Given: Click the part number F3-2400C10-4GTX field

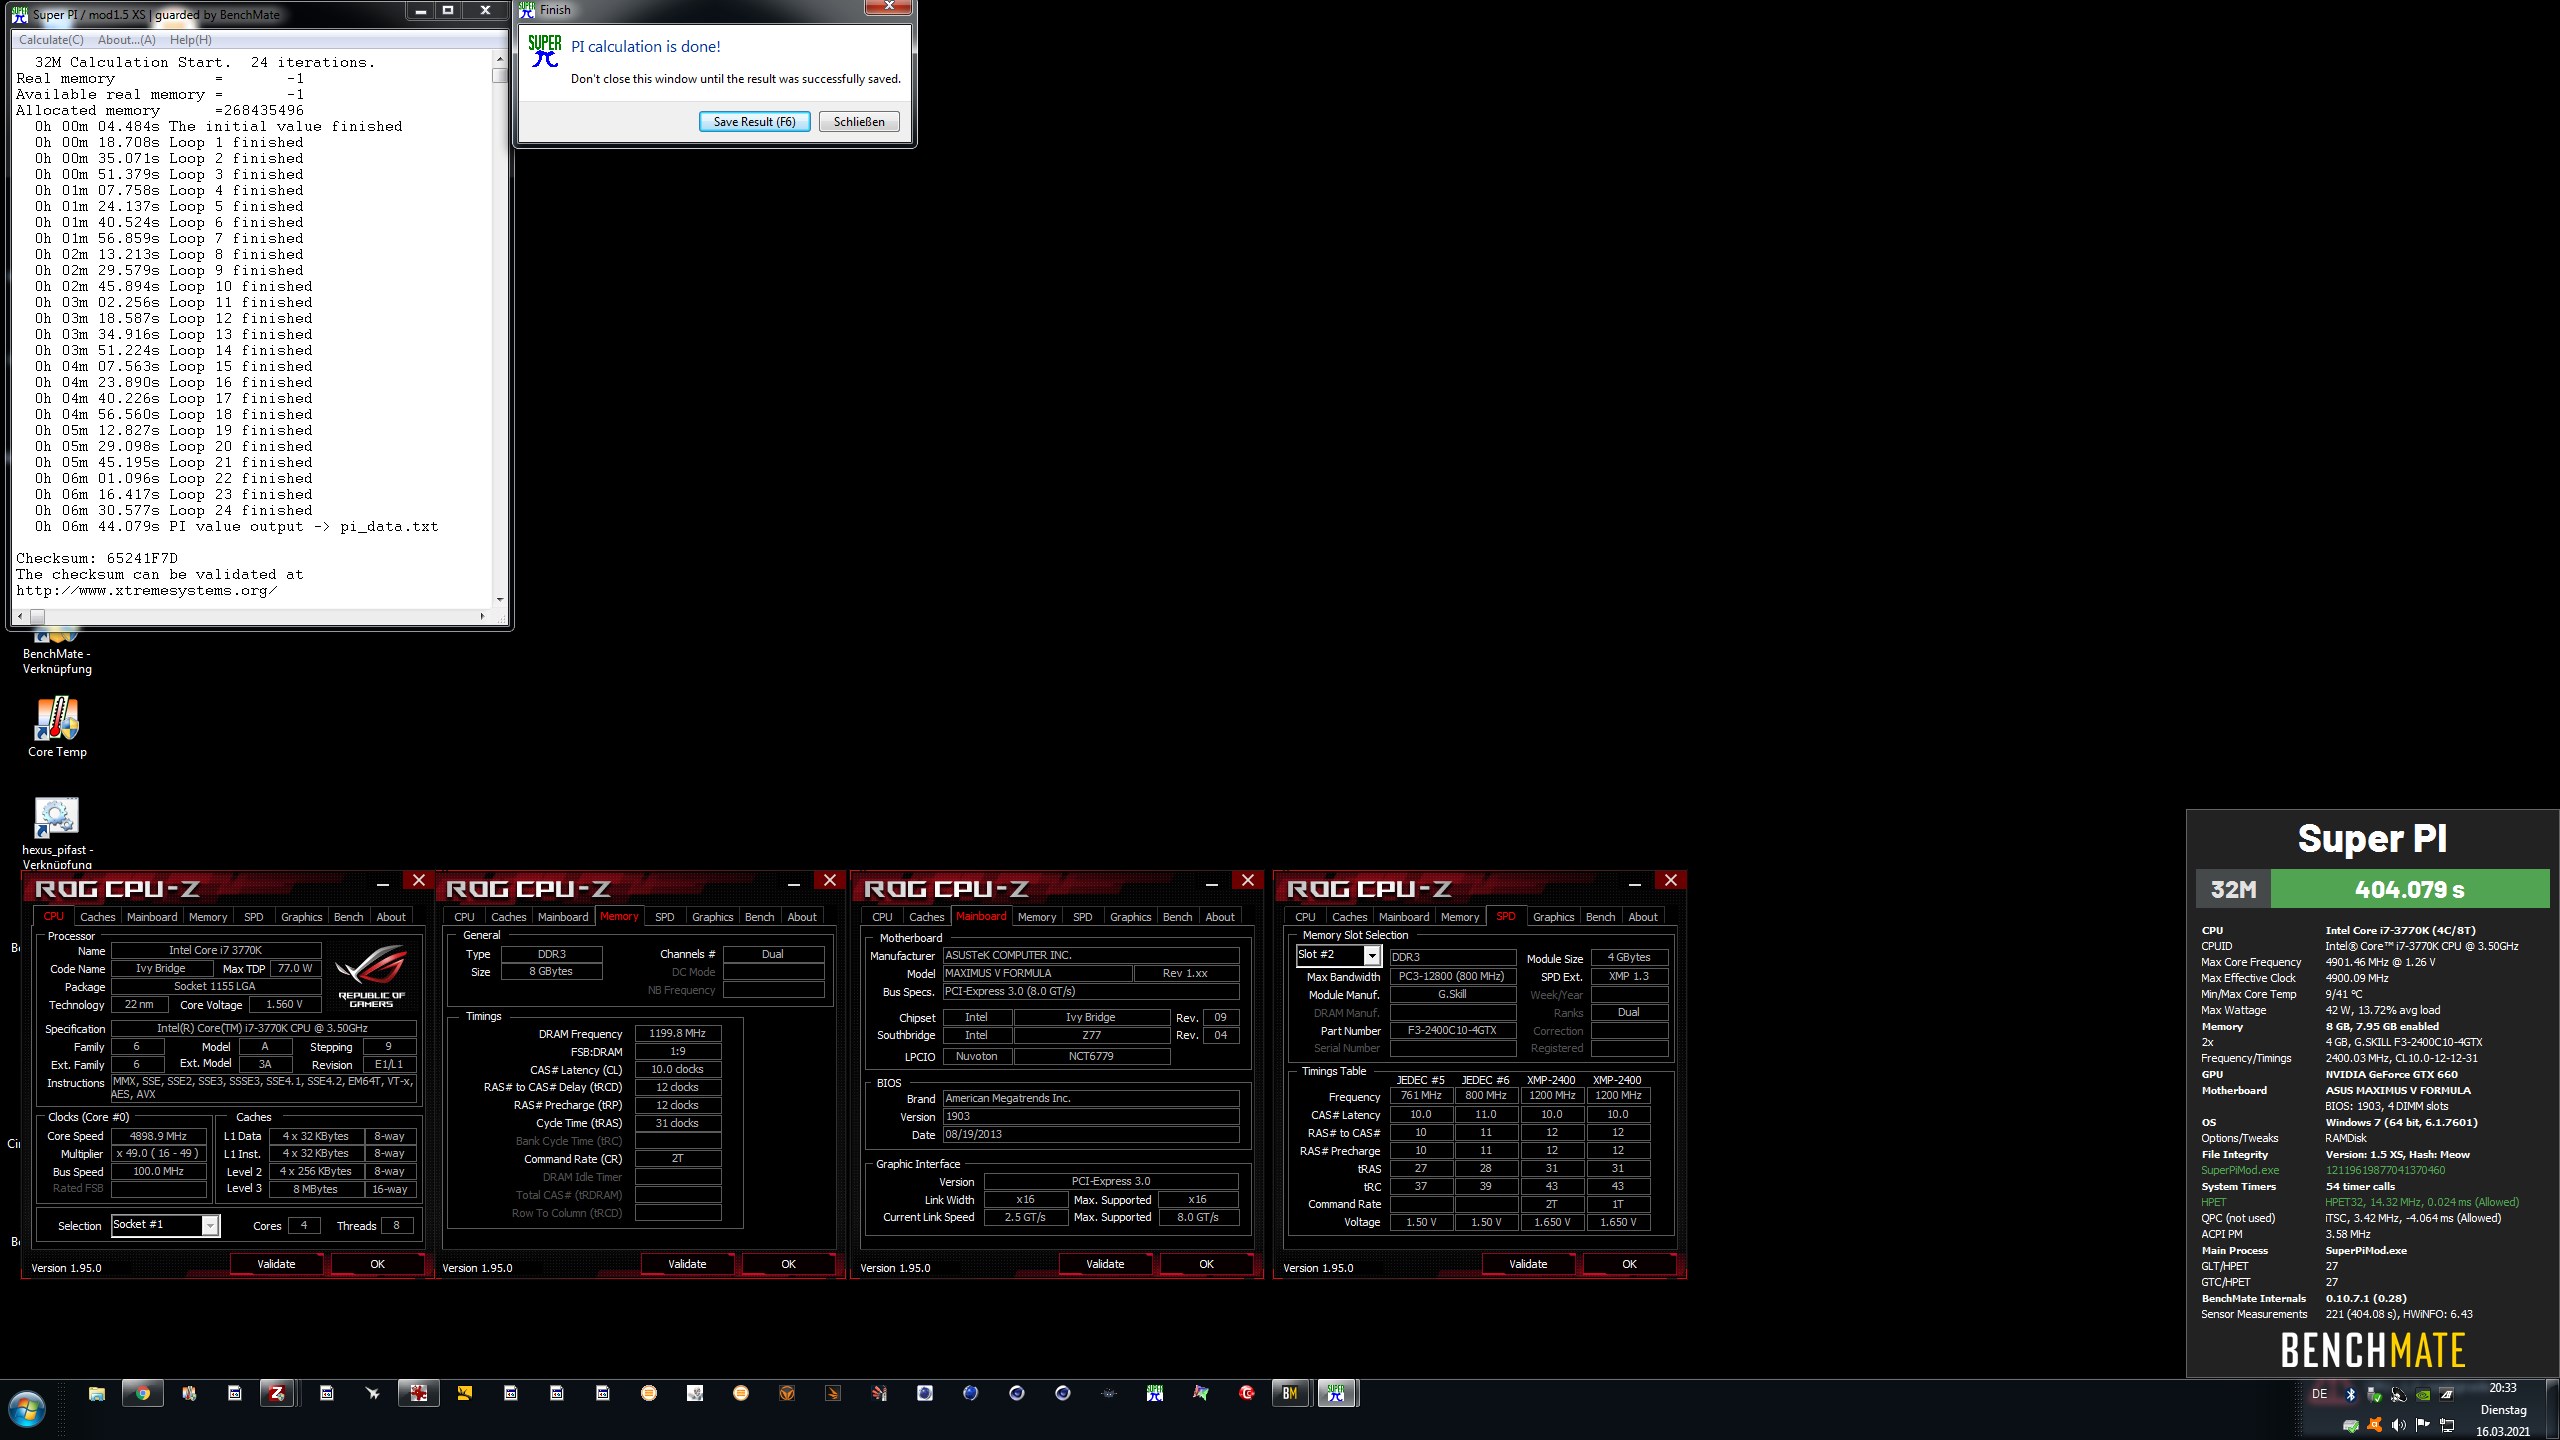Looking at the screenshot, I should pos(1452,1031).
